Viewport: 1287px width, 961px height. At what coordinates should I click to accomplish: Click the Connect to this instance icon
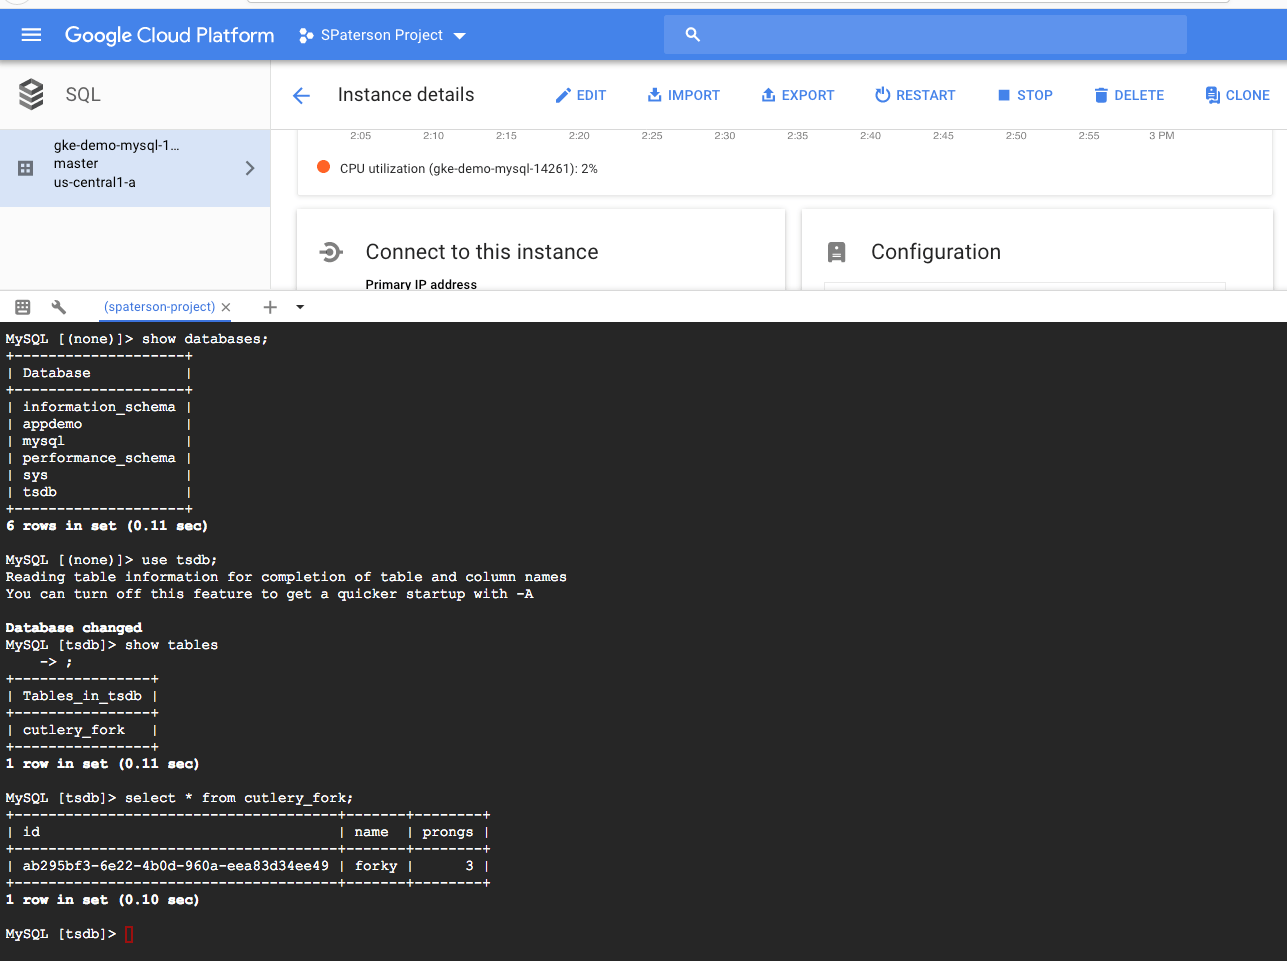pyautogui.click(x=331, y=252)
